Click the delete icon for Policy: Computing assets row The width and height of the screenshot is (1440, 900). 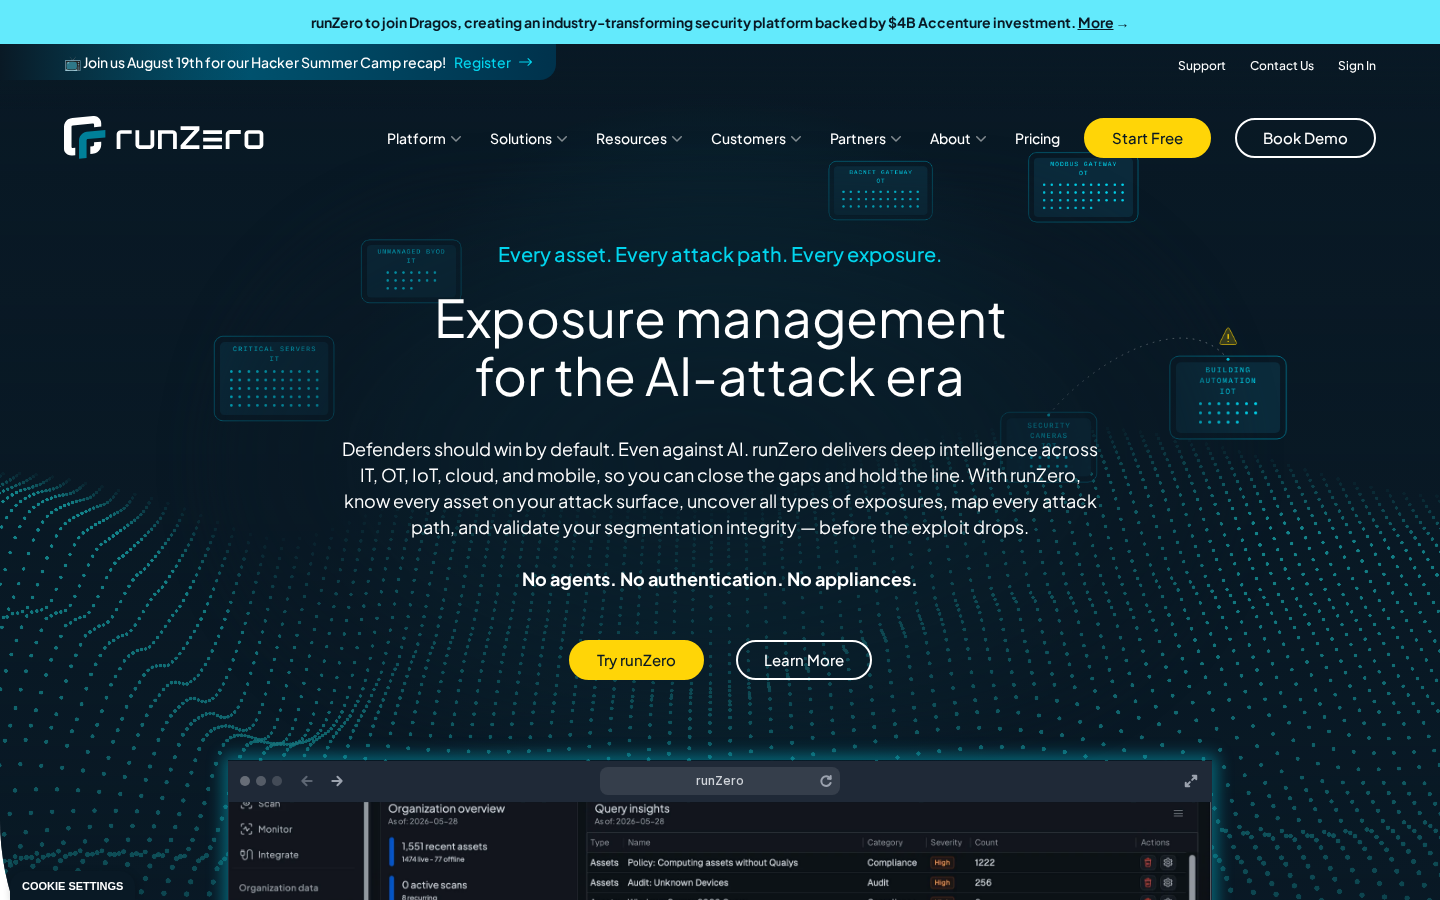tap(1148, 862)
